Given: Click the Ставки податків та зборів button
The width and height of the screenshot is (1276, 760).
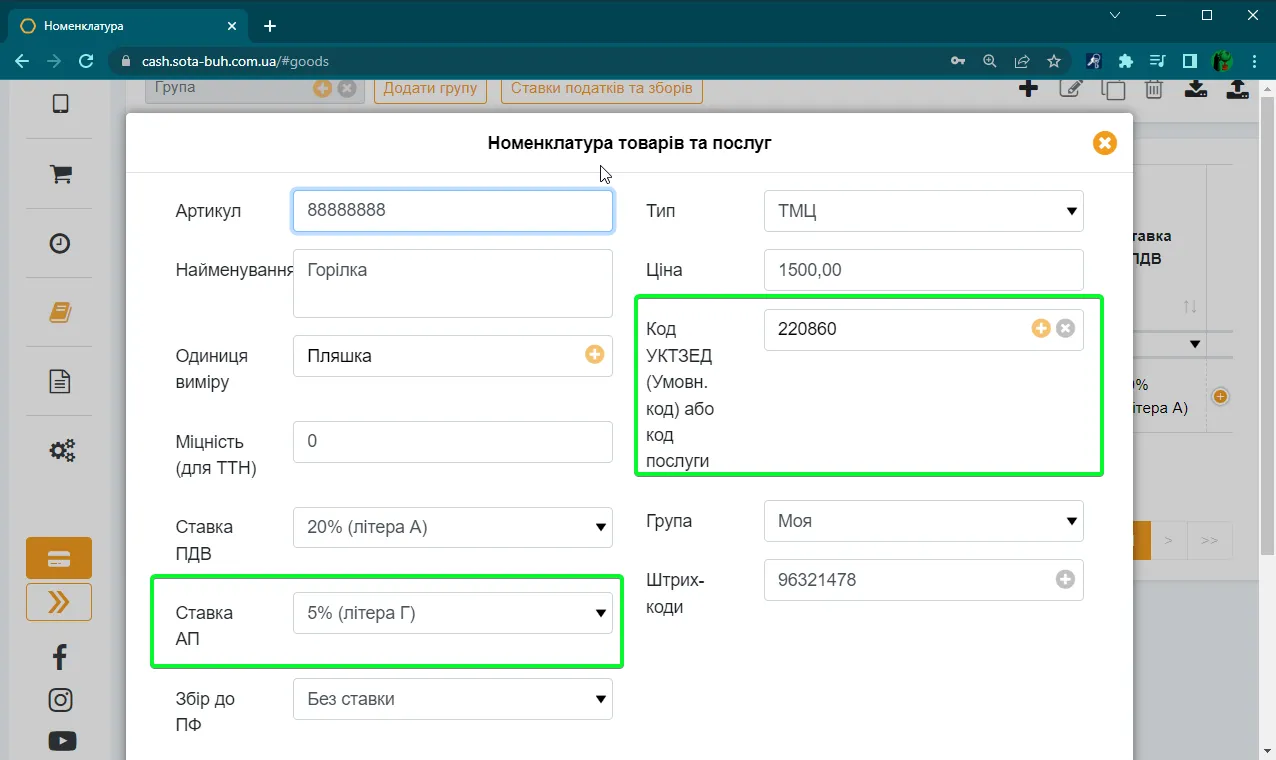Looking at the screenshot, I should (x=602, y=88).
